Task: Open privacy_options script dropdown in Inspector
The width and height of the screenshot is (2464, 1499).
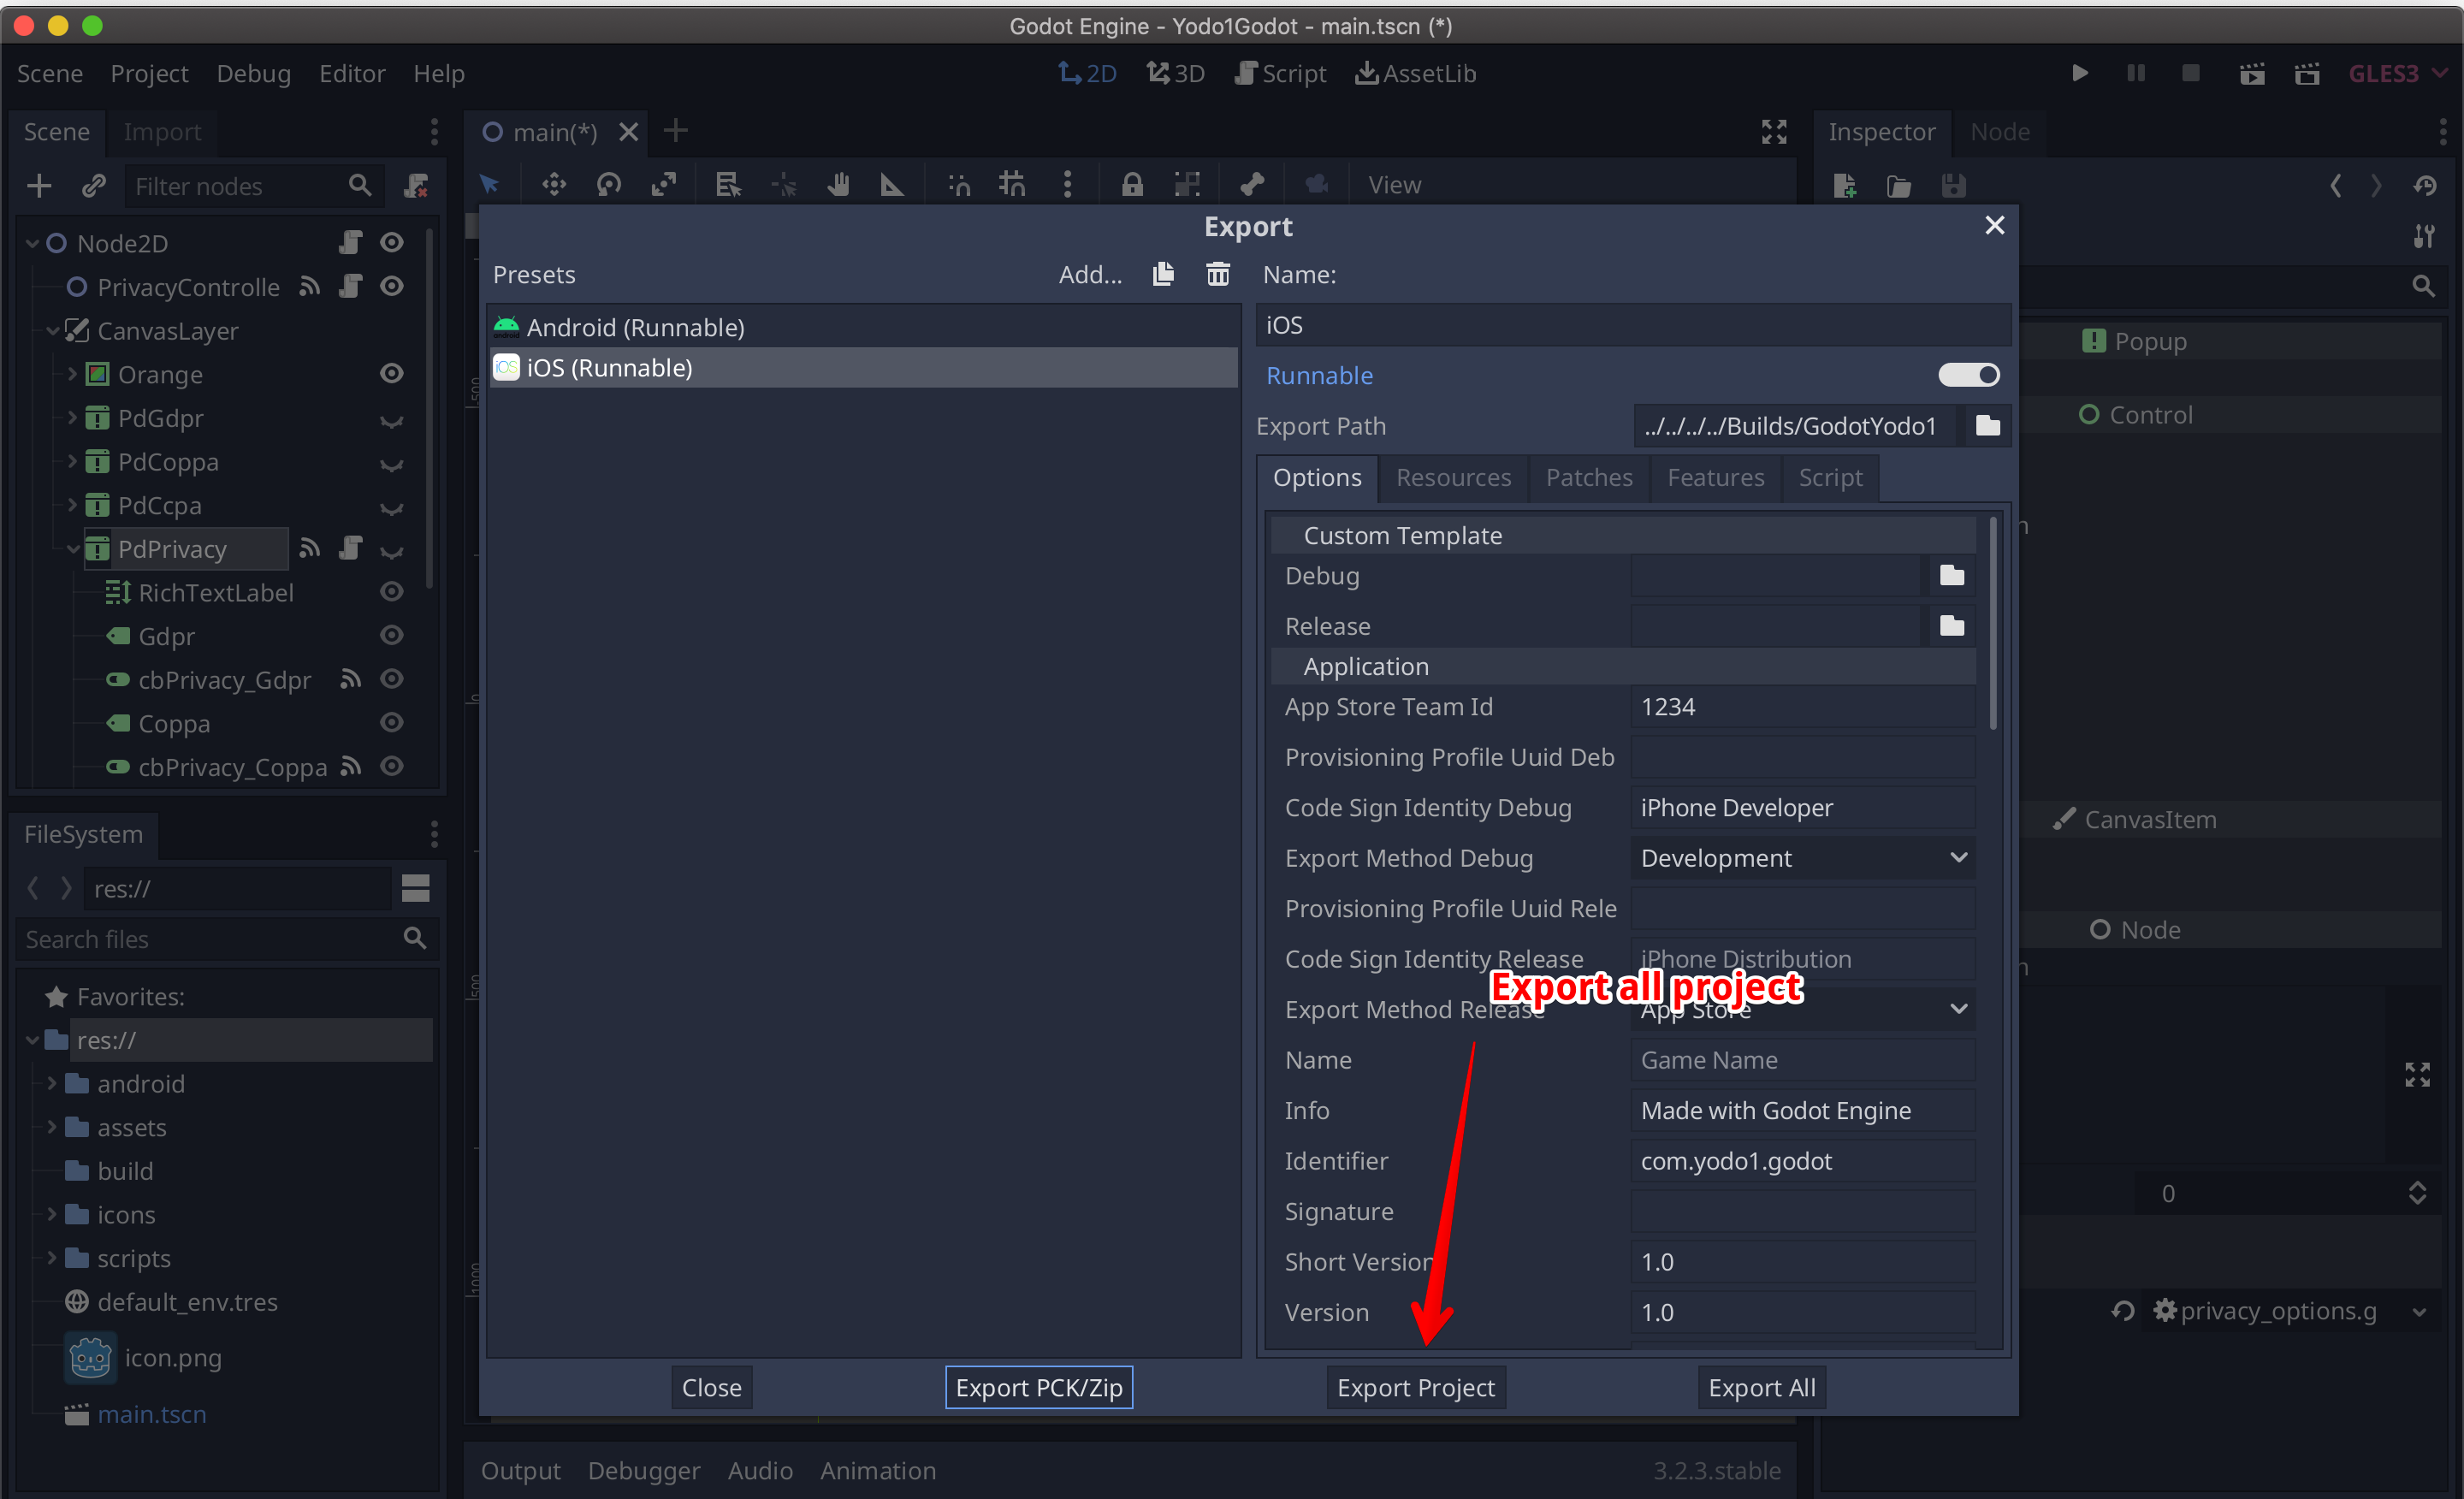Action: click(x=2419, y=1312)
